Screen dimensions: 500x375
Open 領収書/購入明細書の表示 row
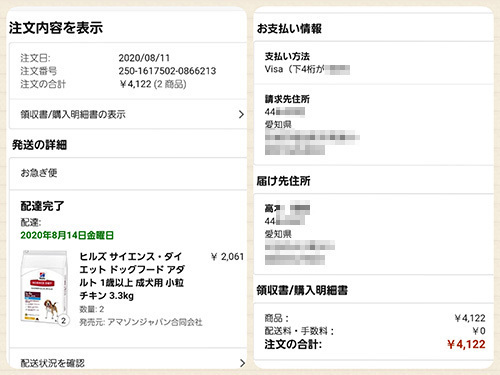coord(128,114)
